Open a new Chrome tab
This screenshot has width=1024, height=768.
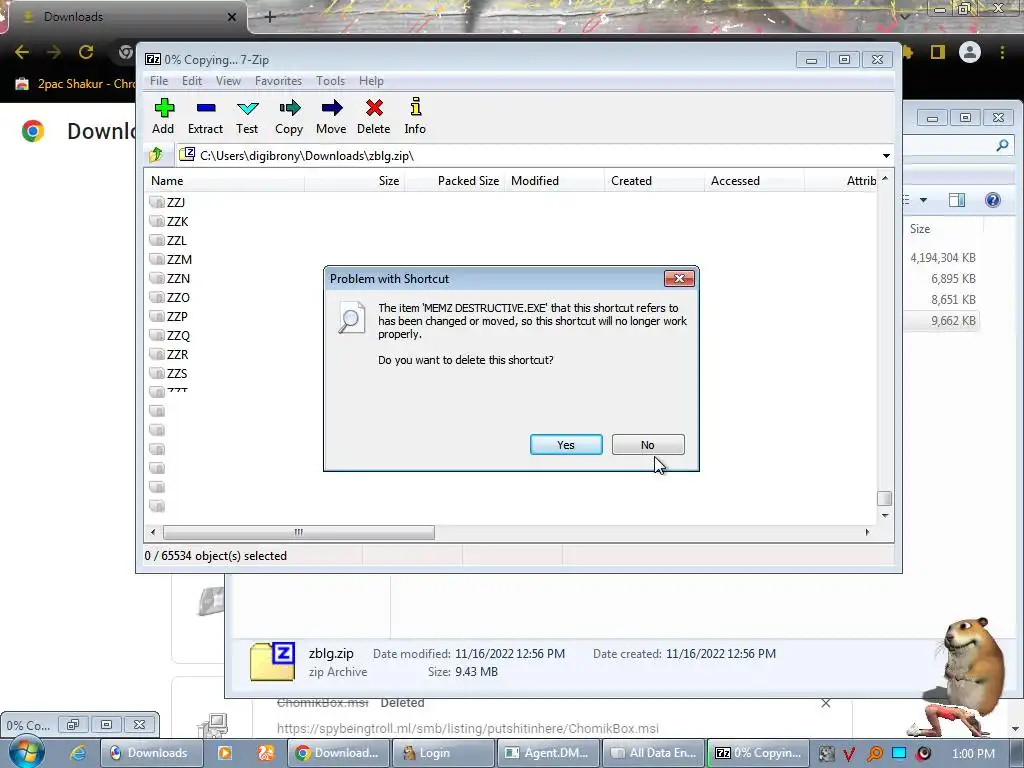[270, 17]
